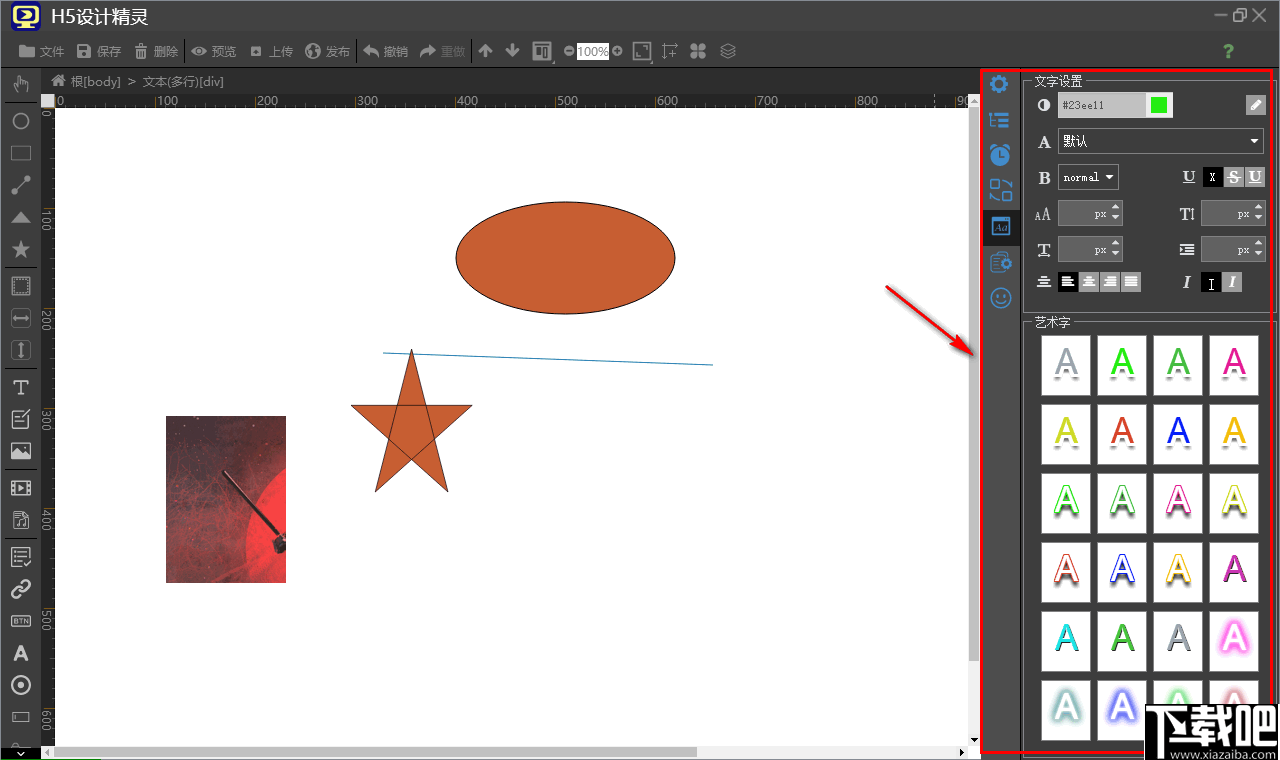
Task: Apply the solid blue art text style
Action: coord(1178,434)
